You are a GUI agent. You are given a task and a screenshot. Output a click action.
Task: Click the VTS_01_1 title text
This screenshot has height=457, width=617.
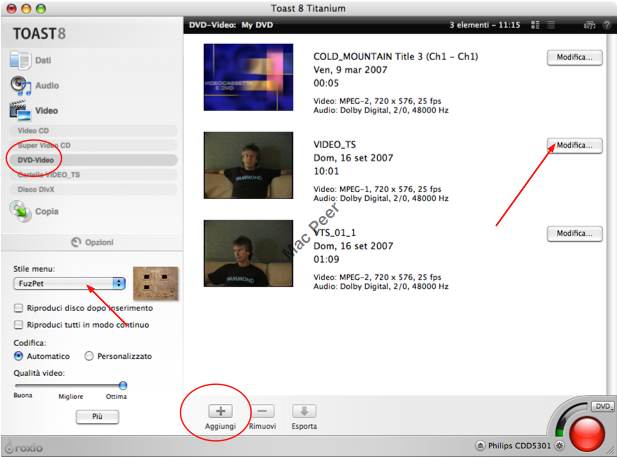pyautogui.click(x=334, y=233)
